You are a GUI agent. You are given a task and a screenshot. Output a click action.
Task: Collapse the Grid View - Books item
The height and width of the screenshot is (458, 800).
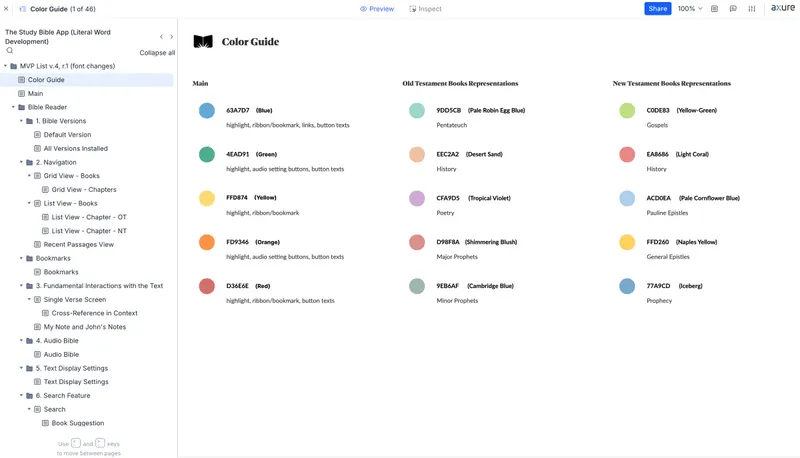[29, 175]
